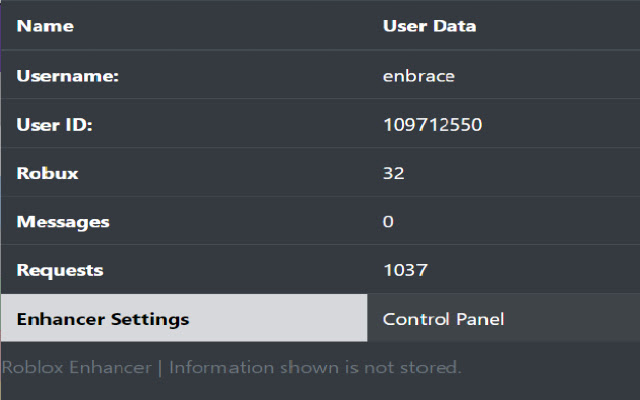Screen dimensions: 640x400
Task: Click the user ID number 109712550
Action: 433,125
